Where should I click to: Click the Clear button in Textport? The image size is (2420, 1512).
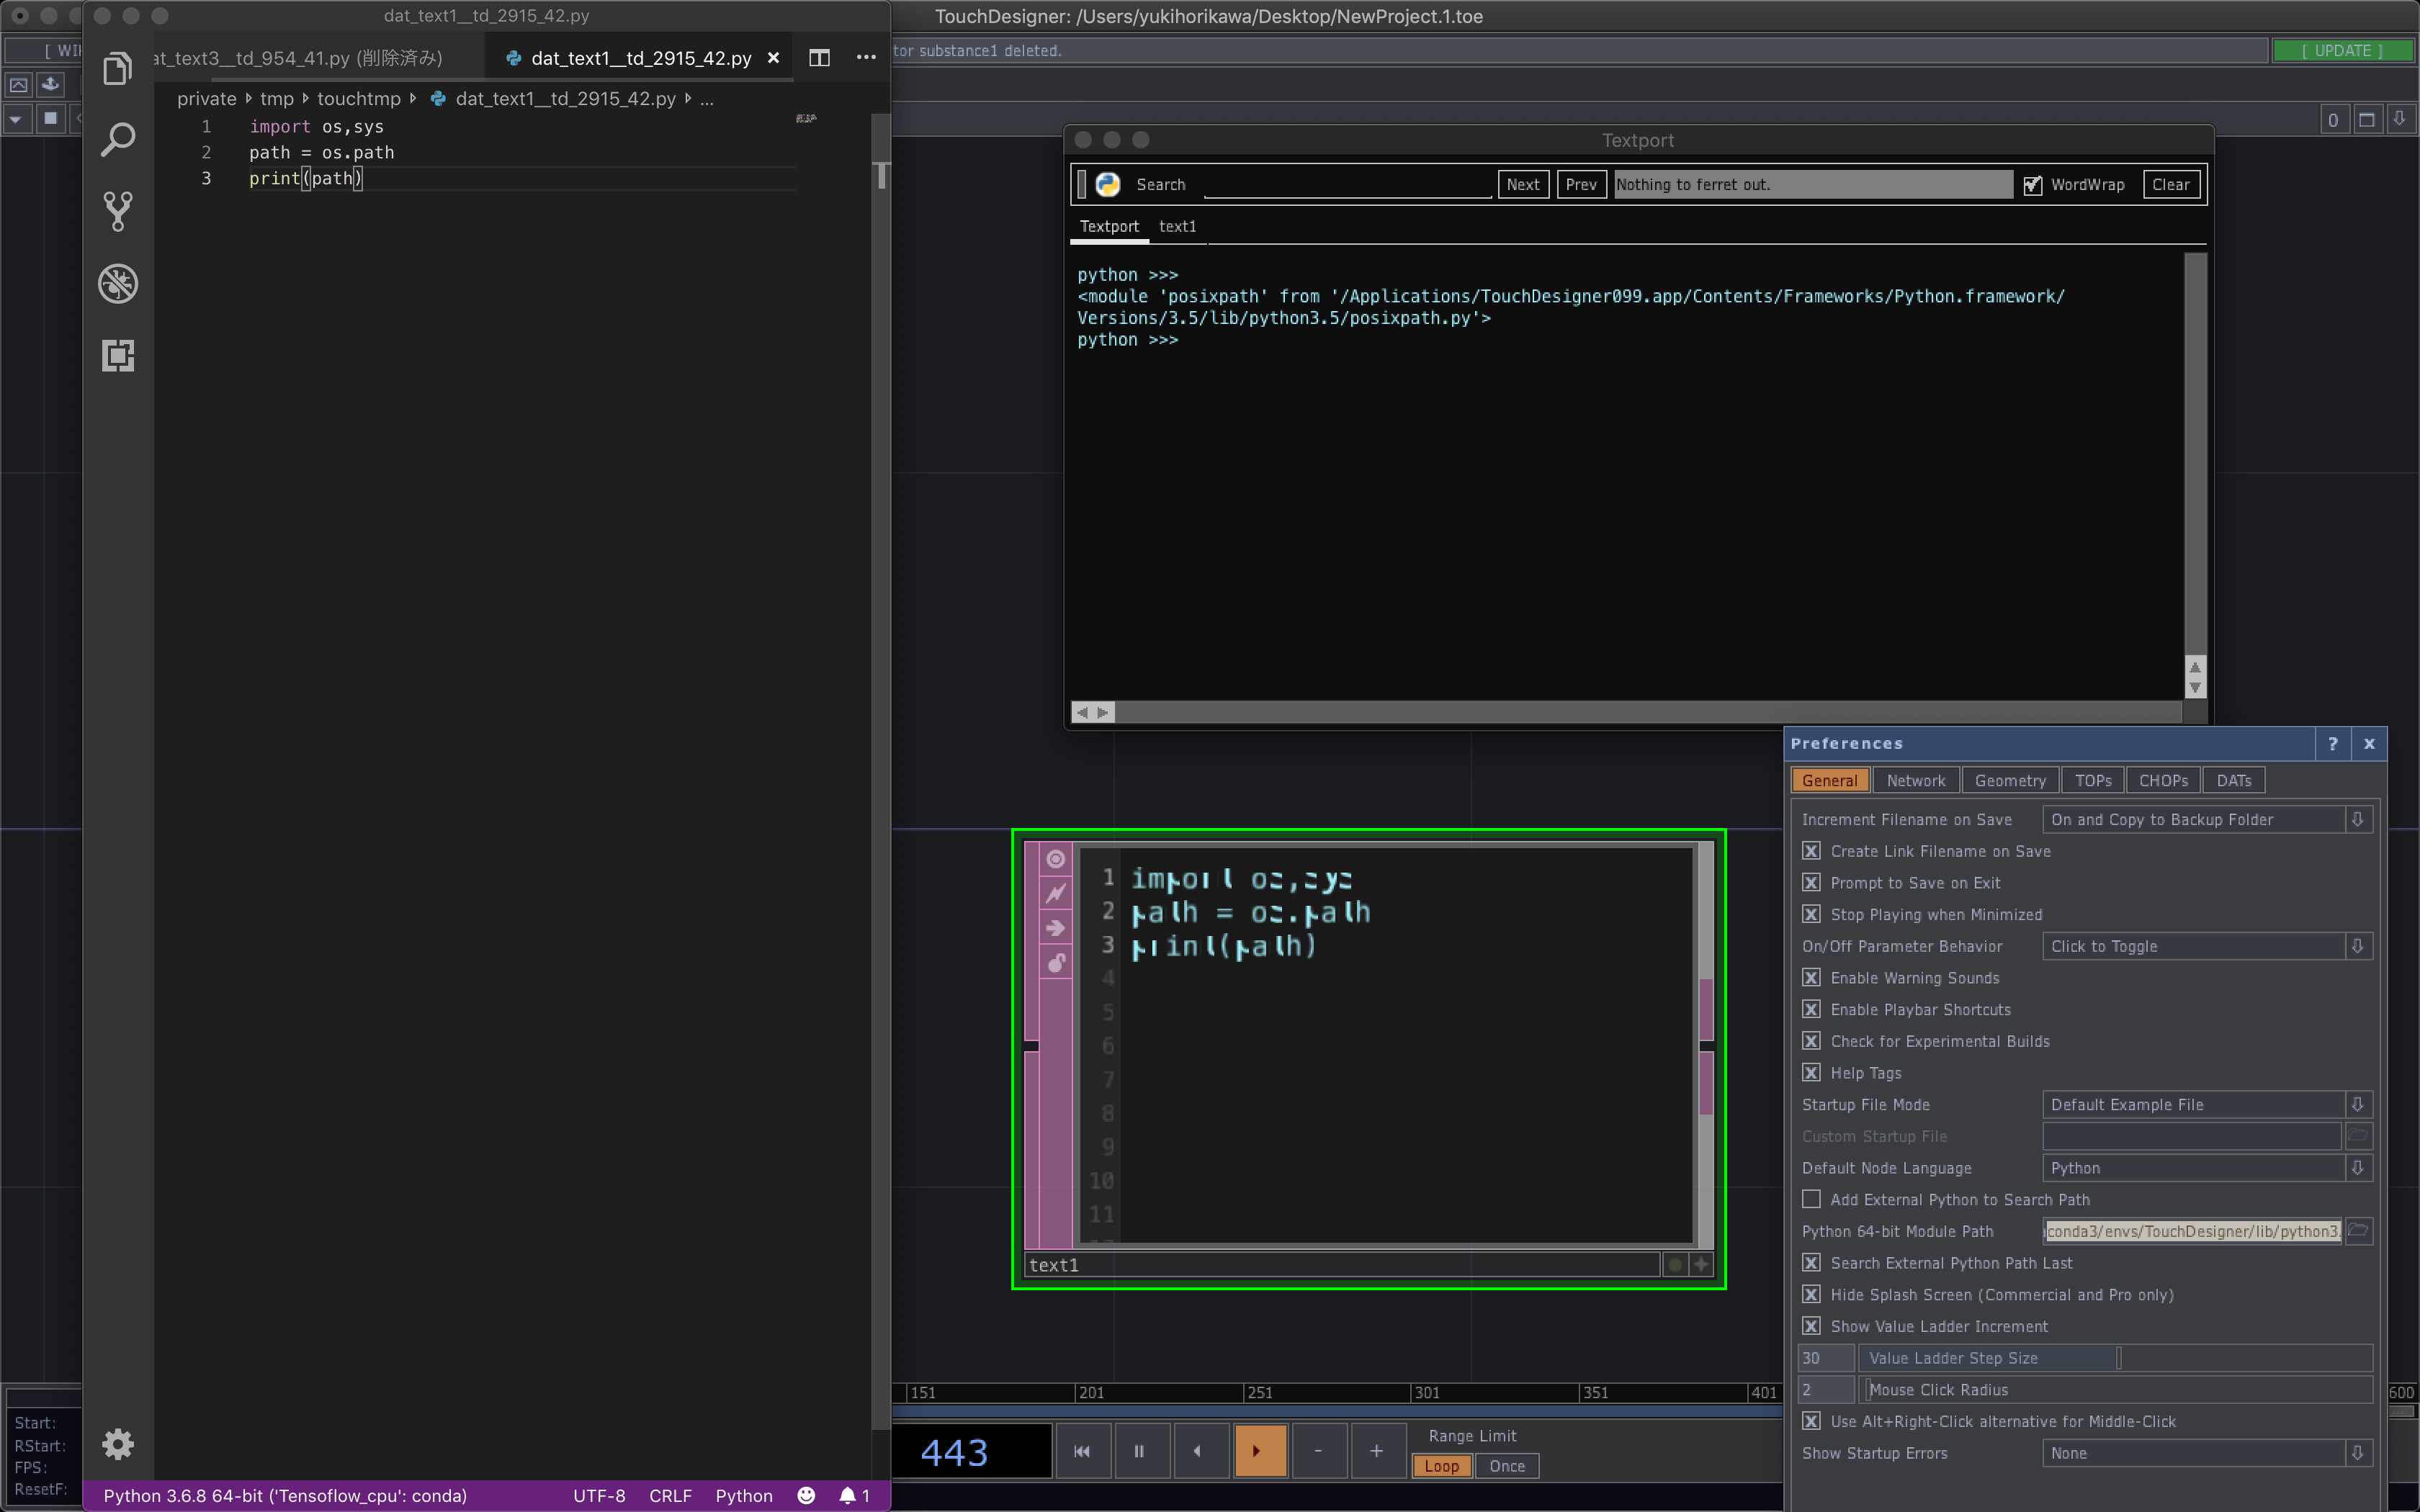pos(2170,184)
